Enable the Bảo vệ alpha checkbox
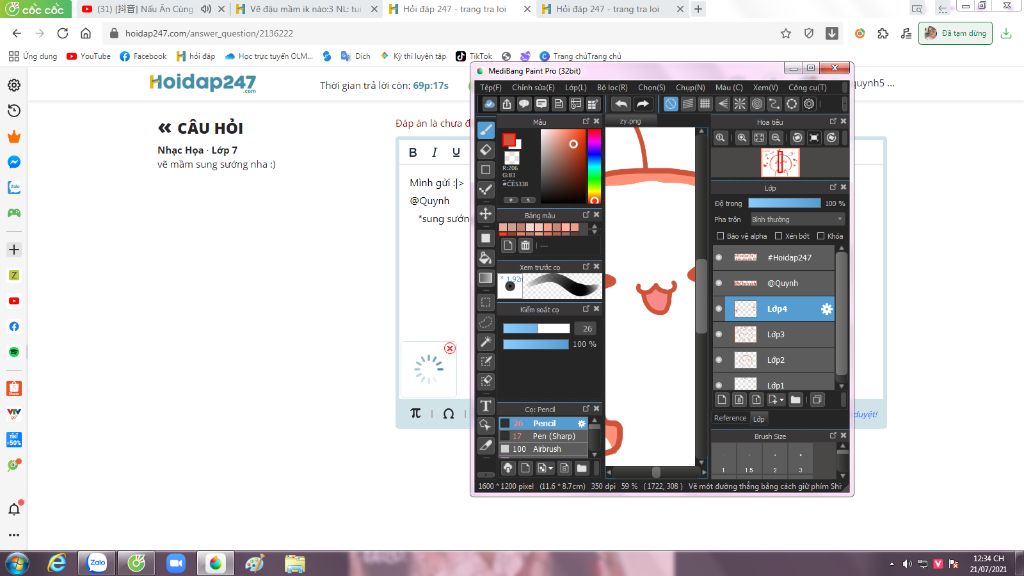Viewport: 1024px width, 576px height. pos(720,236)
